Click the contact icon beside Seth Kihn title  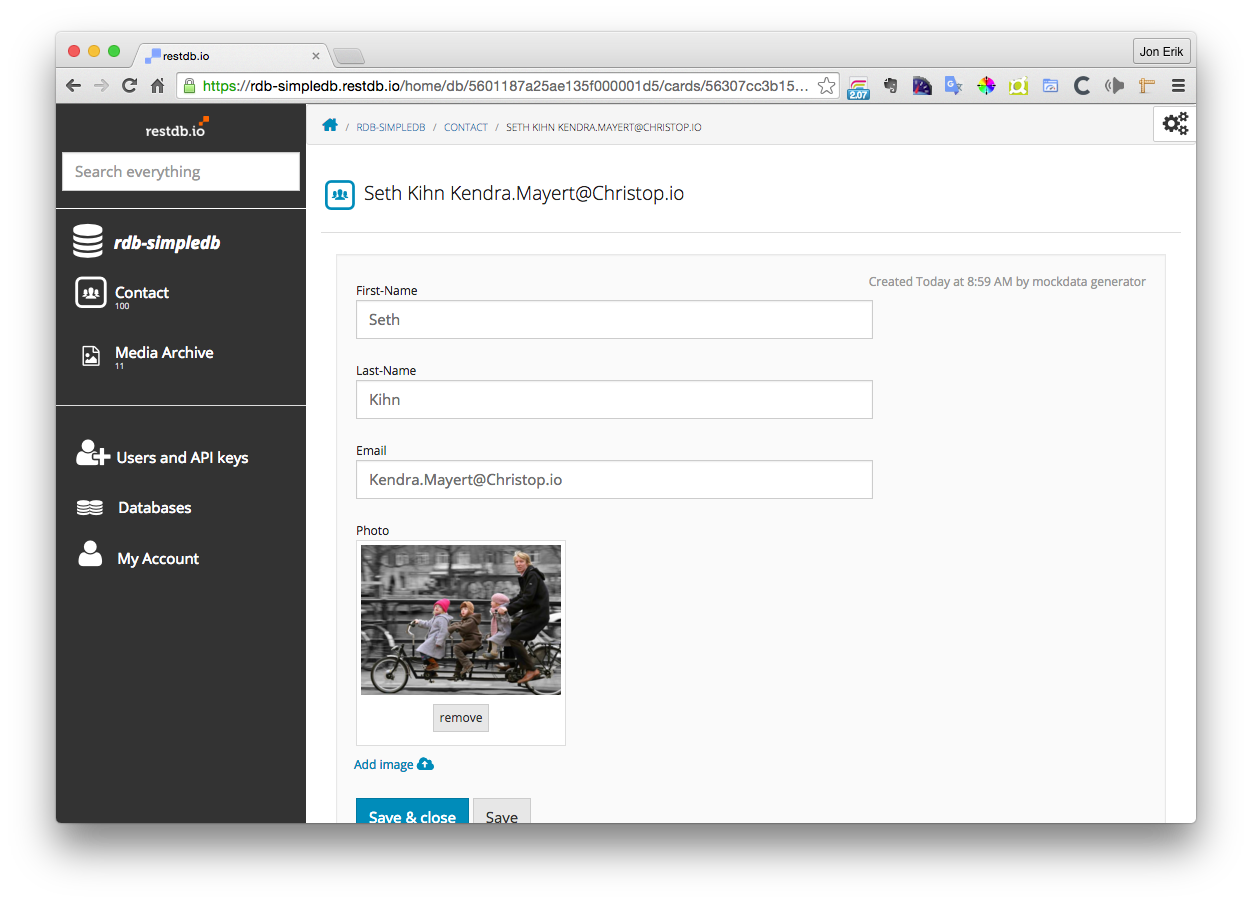click(340, 194)
